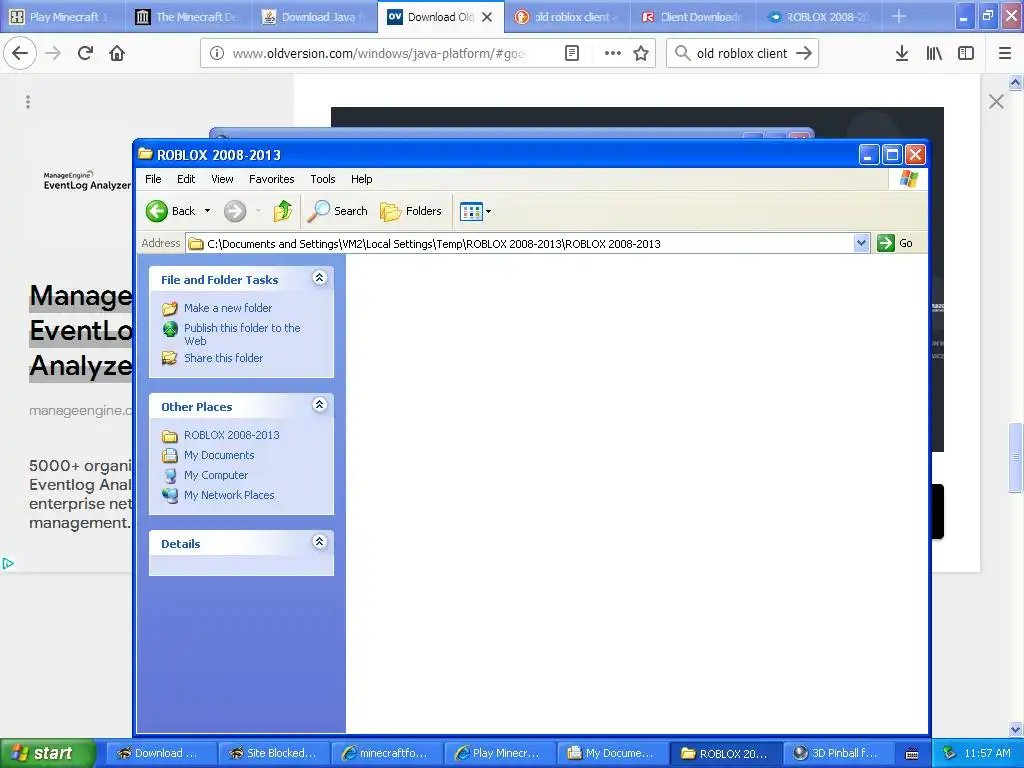Viewport: 1024px width, 768px height.
Task: Open Play Minecraft taskbar item
Action: [499, 753]
